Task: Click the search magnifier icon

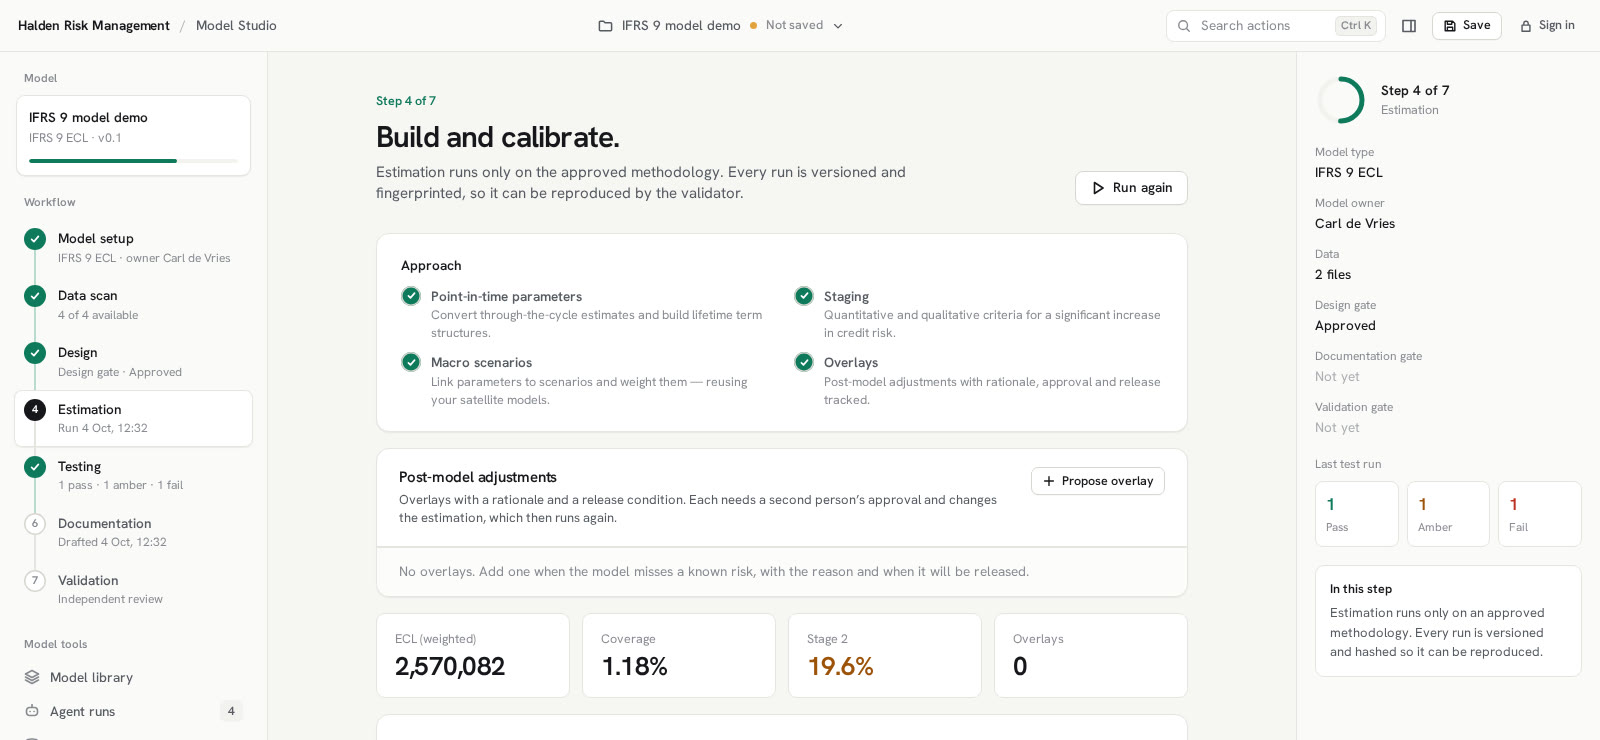Action: 1184,26
